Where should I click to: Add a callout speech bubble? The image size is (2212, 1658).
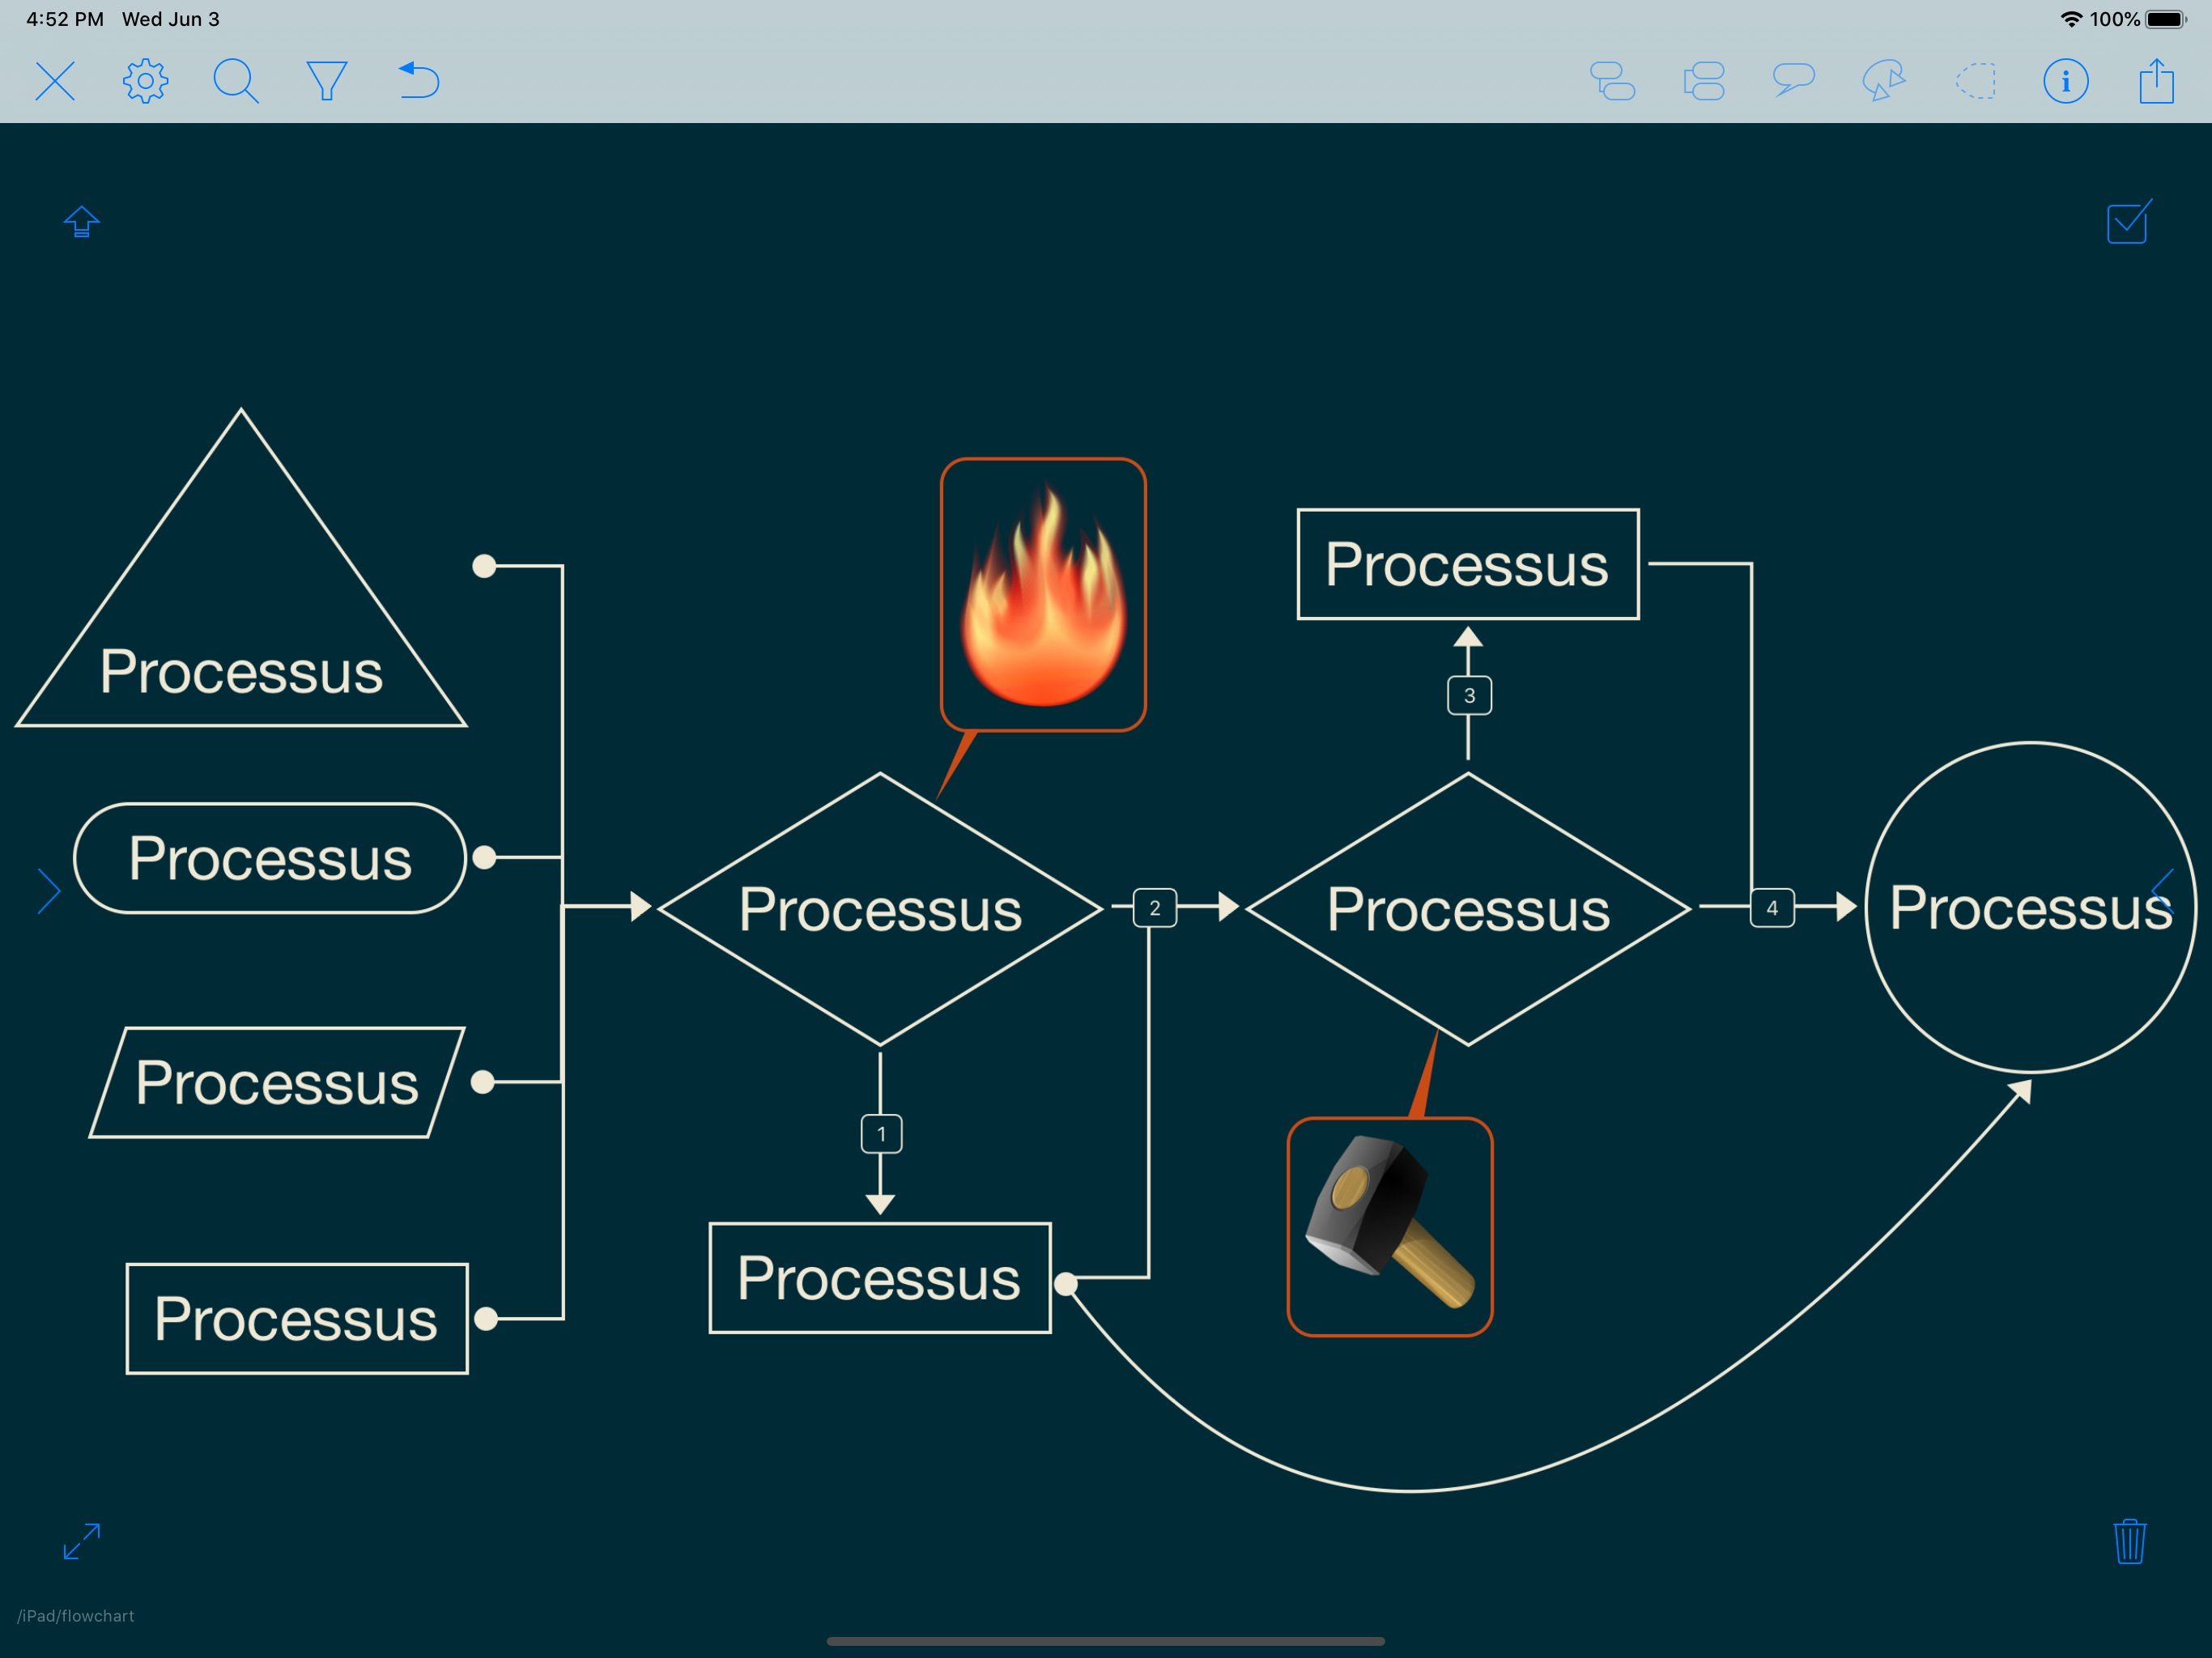point(1794,79)
